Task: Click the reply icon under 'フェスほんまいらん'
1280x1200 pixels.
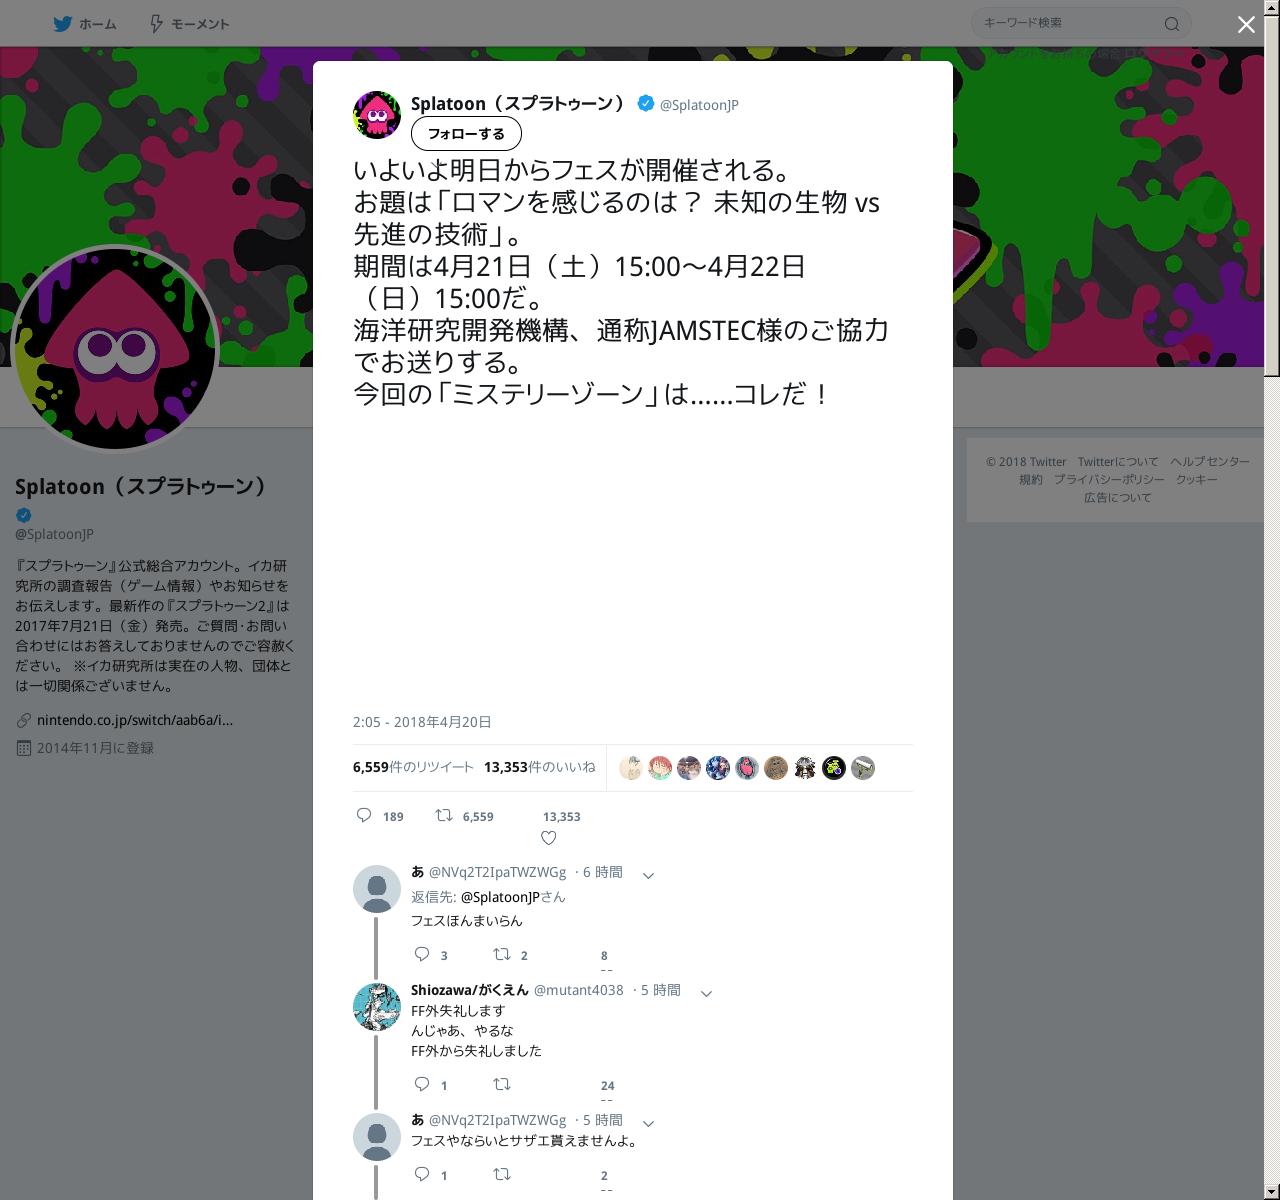Action: pos(422,954)
